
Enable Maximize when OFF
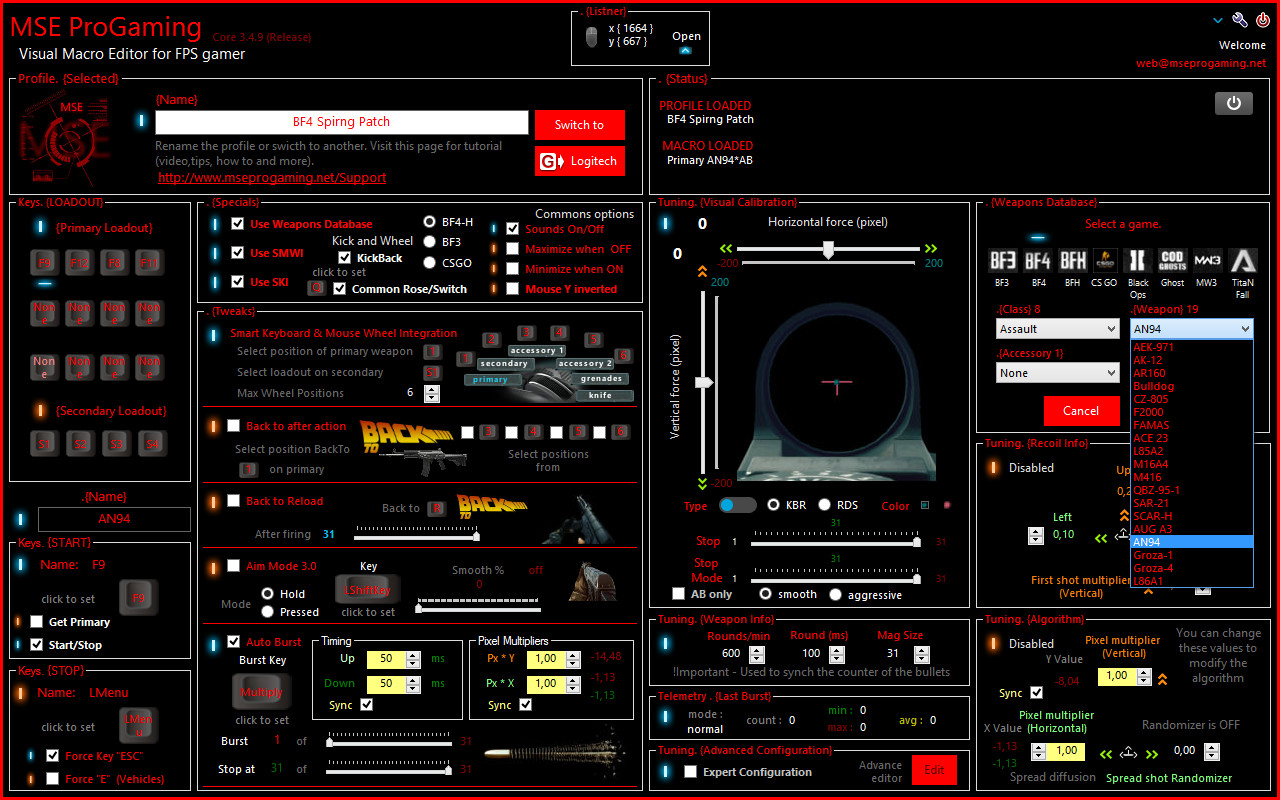[x=513, y=249]
